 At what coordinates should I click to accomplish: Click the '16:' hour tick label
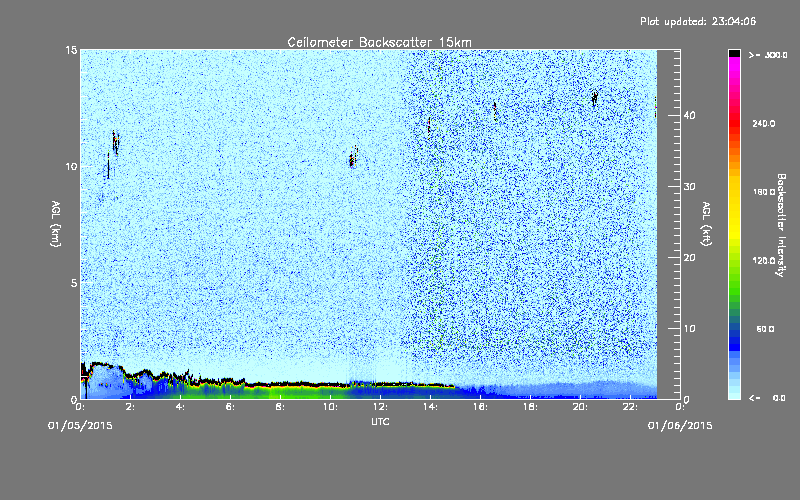click(x=480, y=407)
